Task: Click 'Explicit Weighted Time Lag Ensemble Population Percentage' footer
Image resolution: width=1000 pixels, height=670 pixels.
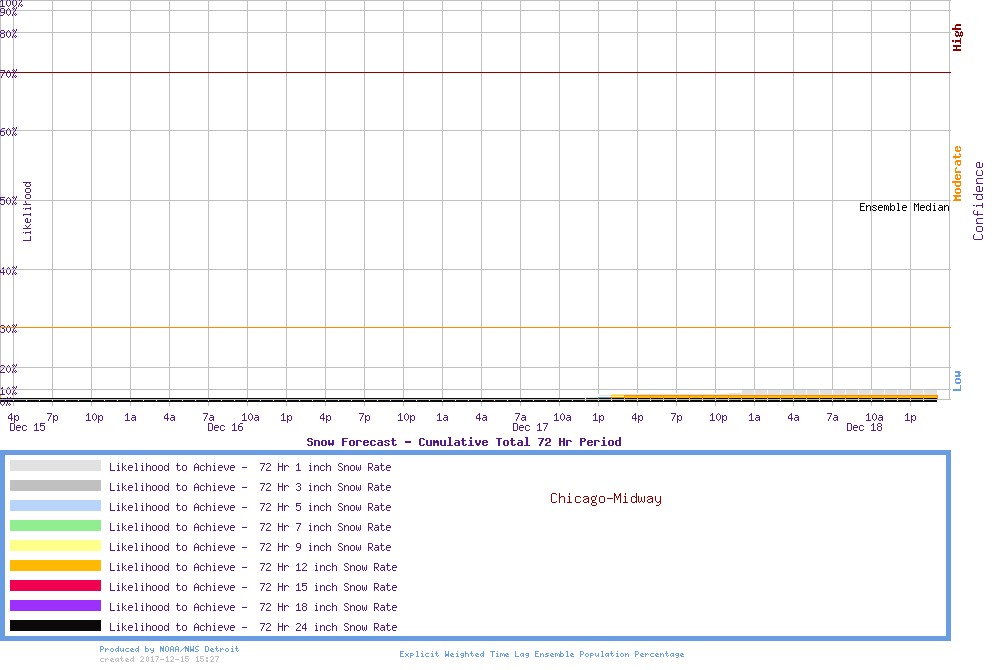Action: point(541,654)
